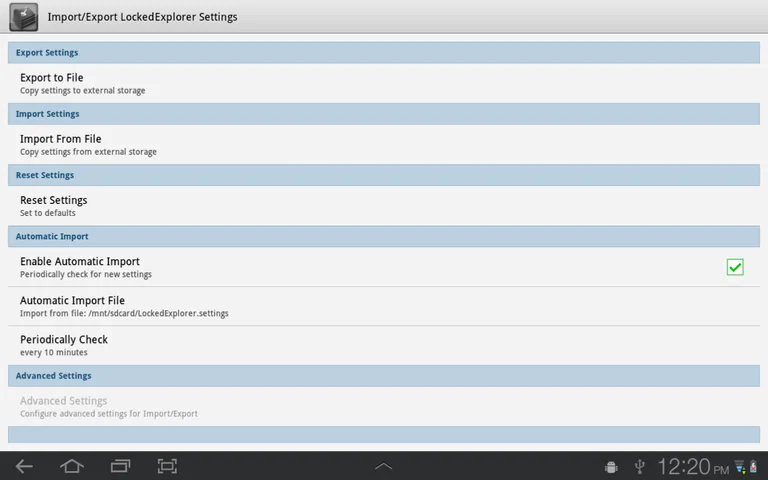This screenshot has height=480, width=768.
Task: Open the USB connection notification icon
Action: click(x=639, y=466)
